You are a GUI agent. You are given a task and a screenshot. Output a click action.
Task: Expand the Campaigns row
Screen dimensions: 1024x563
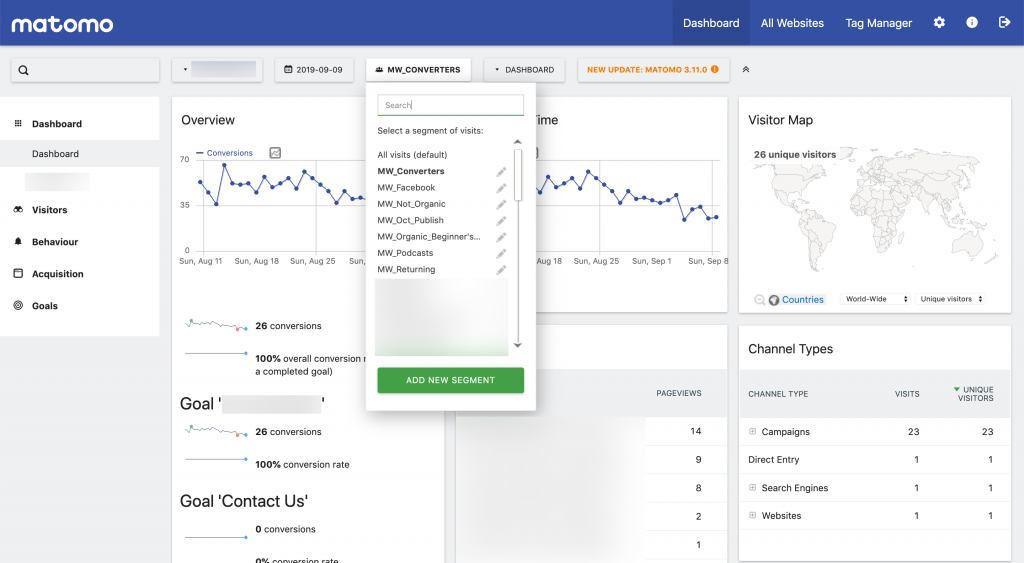coord(752,432)
